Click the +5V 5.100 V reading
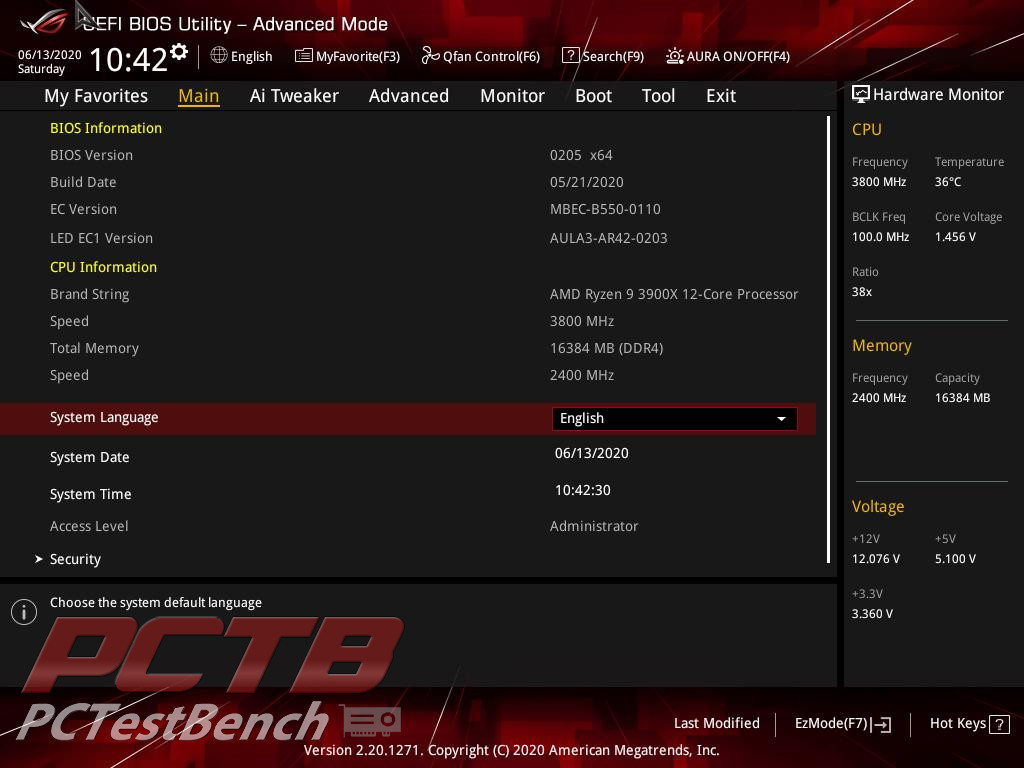 [x=955, y=558]
